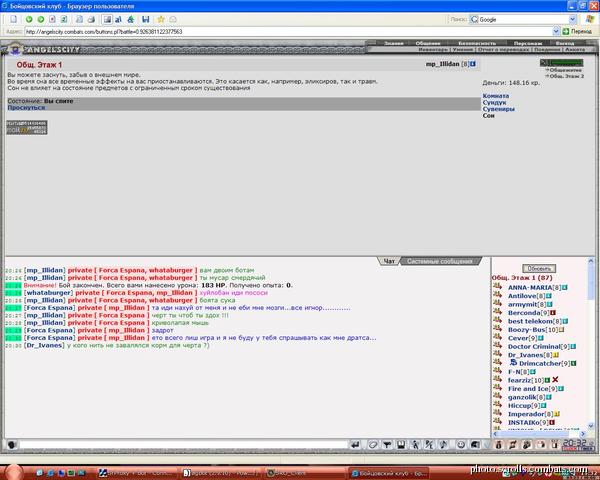Click the money bag icon in bottom toolbar
This screenshot has width=600, height=480.
click(x=498, y=445)
